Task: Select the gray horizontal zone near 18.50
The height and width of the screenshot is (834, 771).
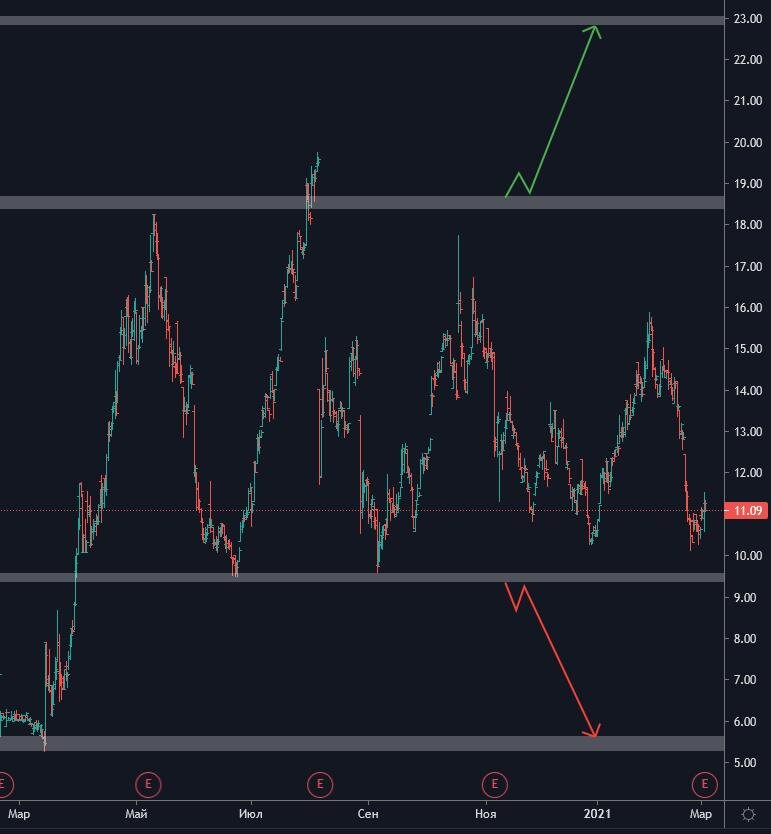Action: pyautogui.click(x=362, y=202)
